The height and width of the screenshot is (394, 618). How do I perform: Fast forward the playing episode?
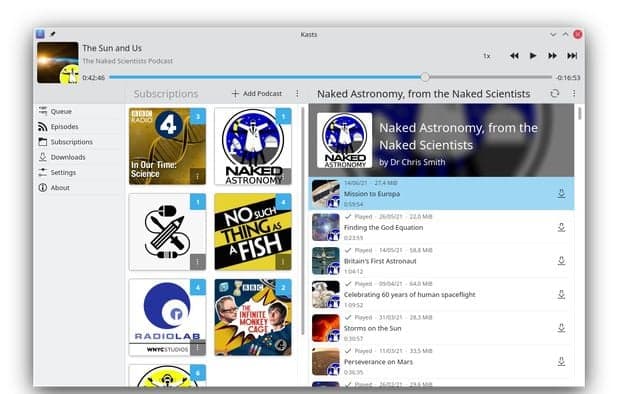coord(552,56)
